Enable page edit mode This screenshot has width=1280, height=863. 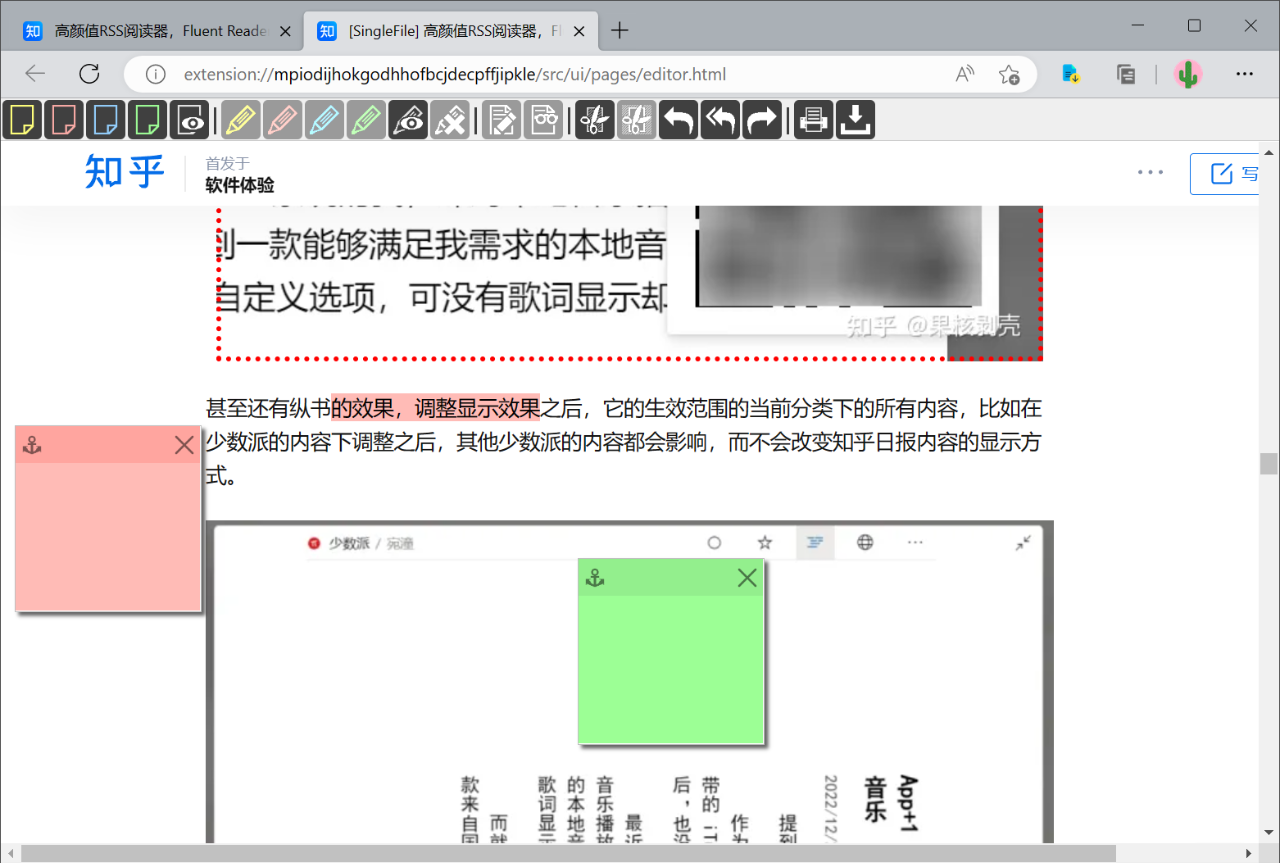click(502, 120)
